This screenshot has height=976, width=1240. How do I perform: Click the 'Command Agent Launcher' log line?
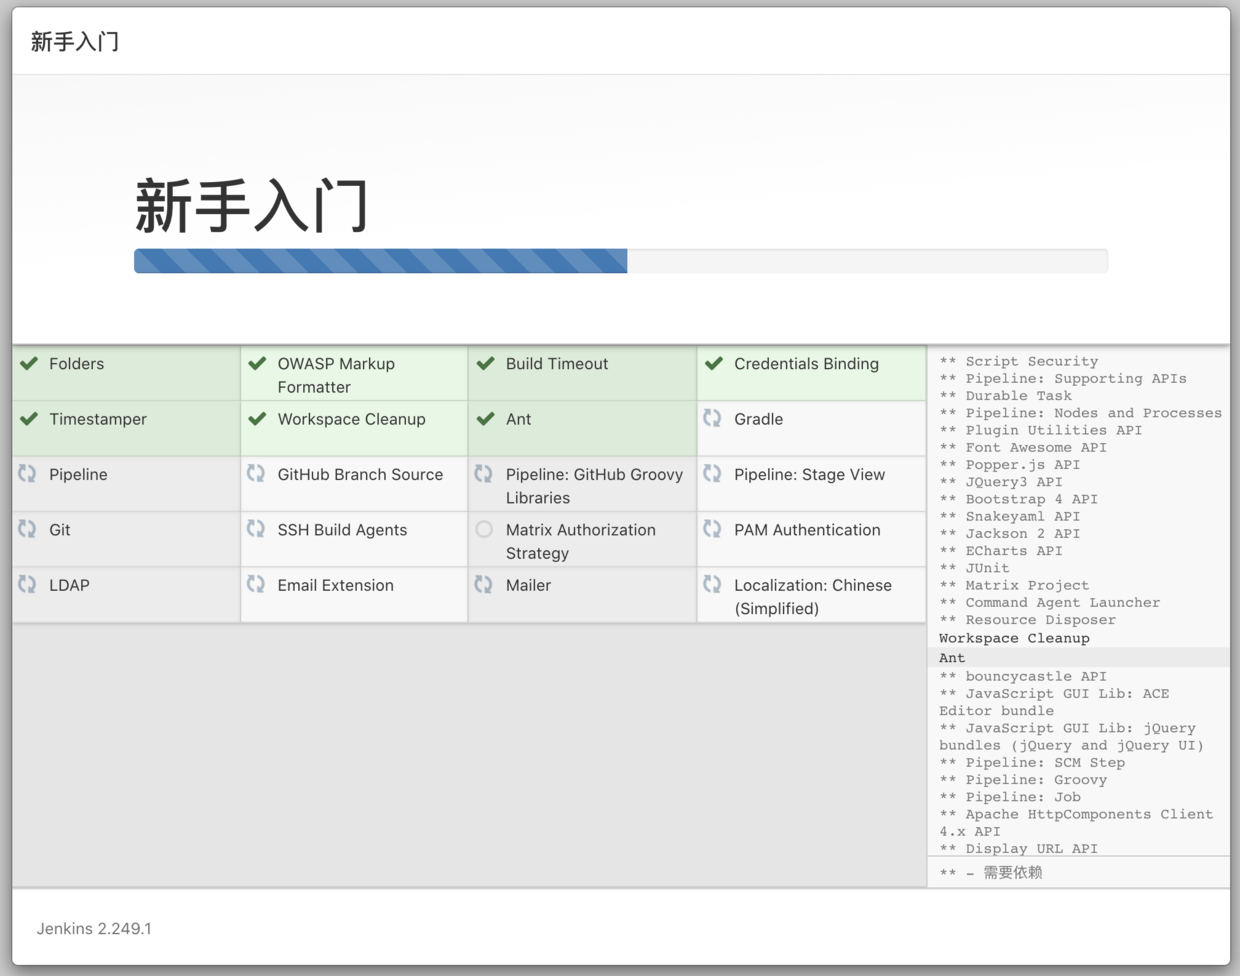(1049, 602)
